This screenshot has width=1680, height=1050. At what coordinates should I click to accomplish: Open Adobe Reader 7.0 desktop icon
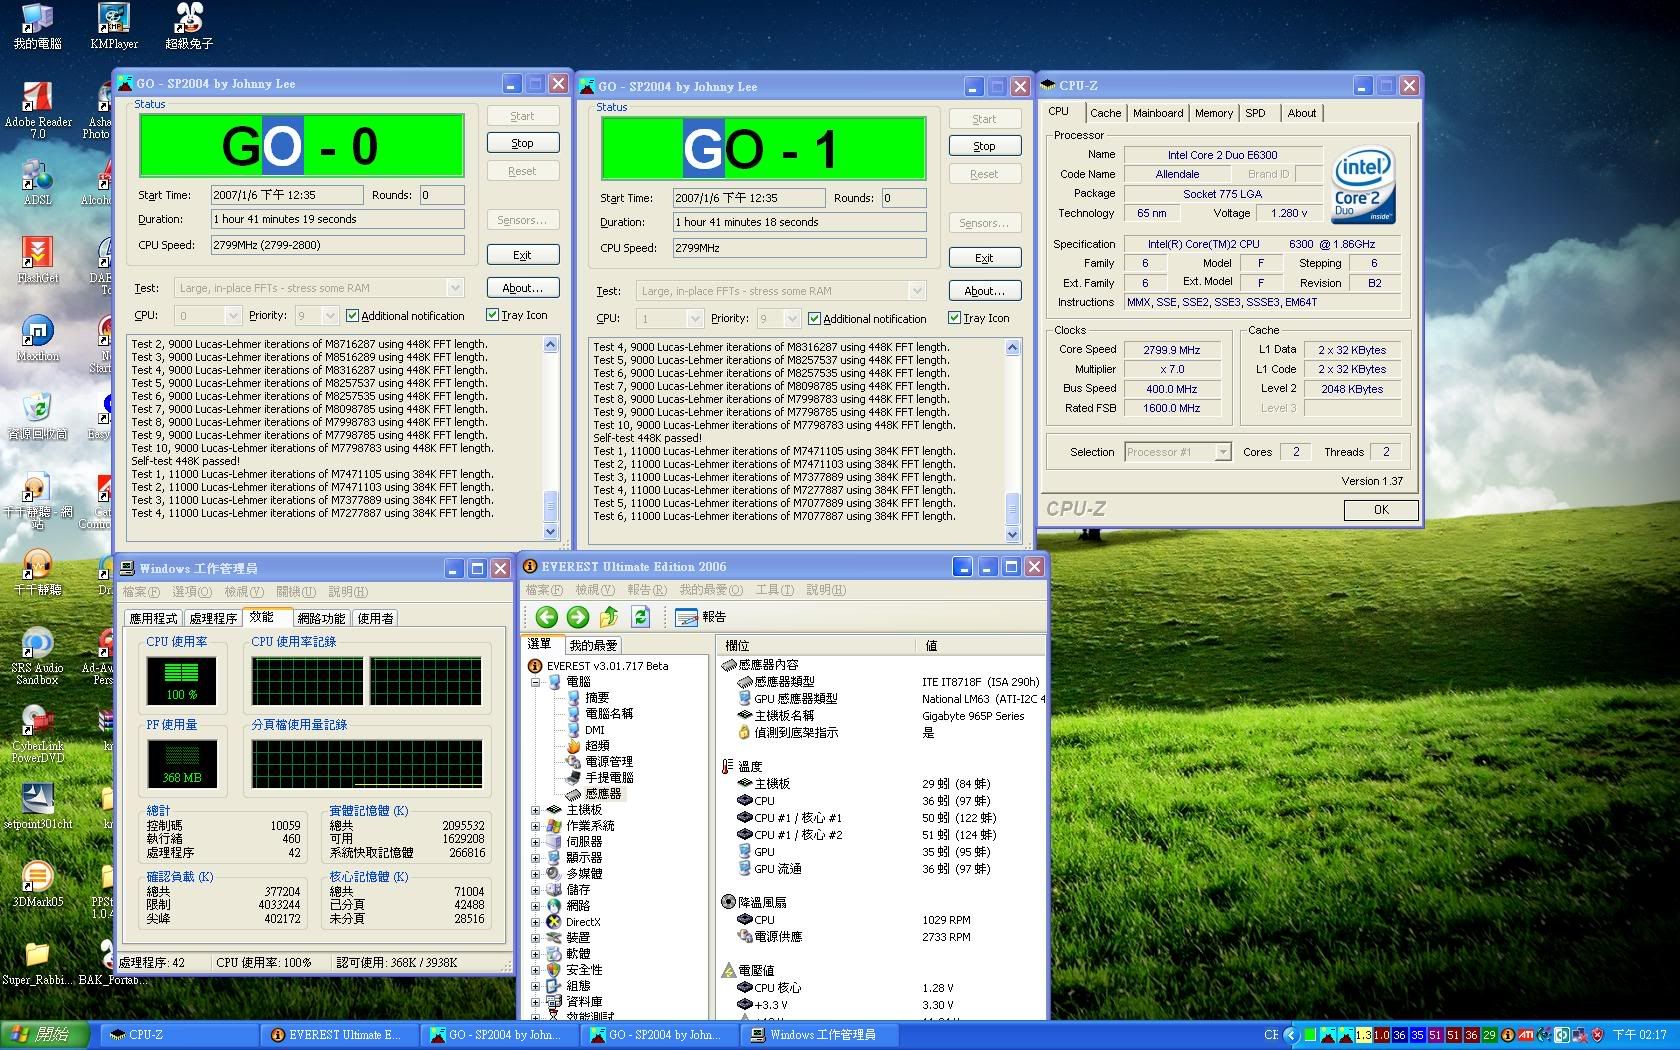coord(38,111)
